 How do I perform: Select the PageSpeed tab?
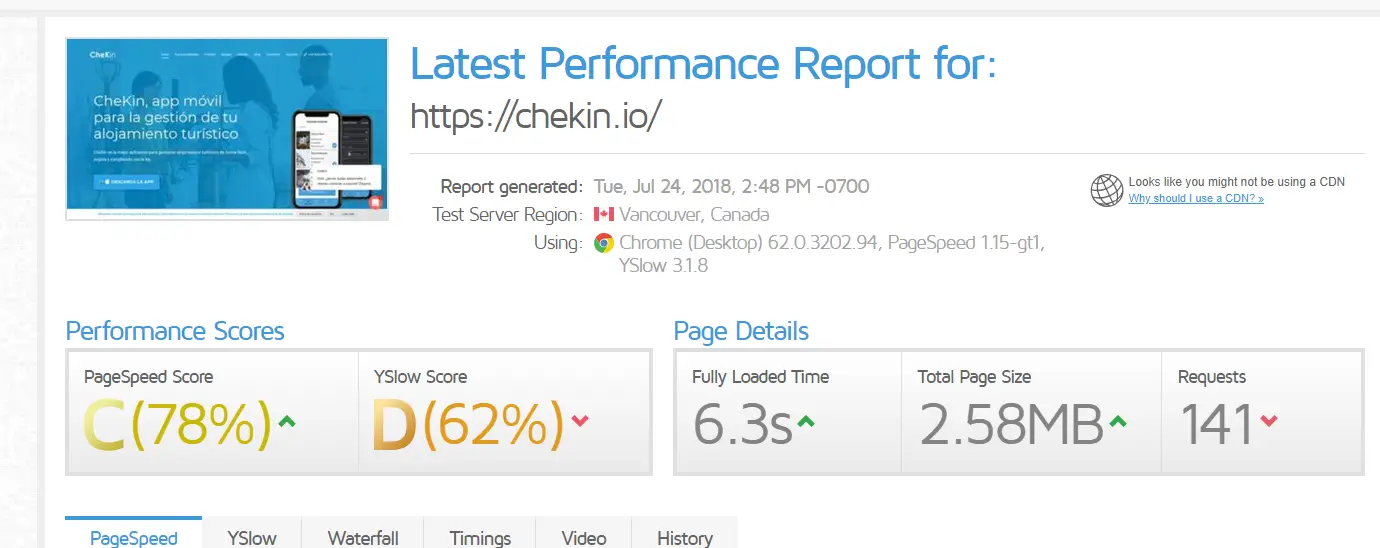point(134,535)
